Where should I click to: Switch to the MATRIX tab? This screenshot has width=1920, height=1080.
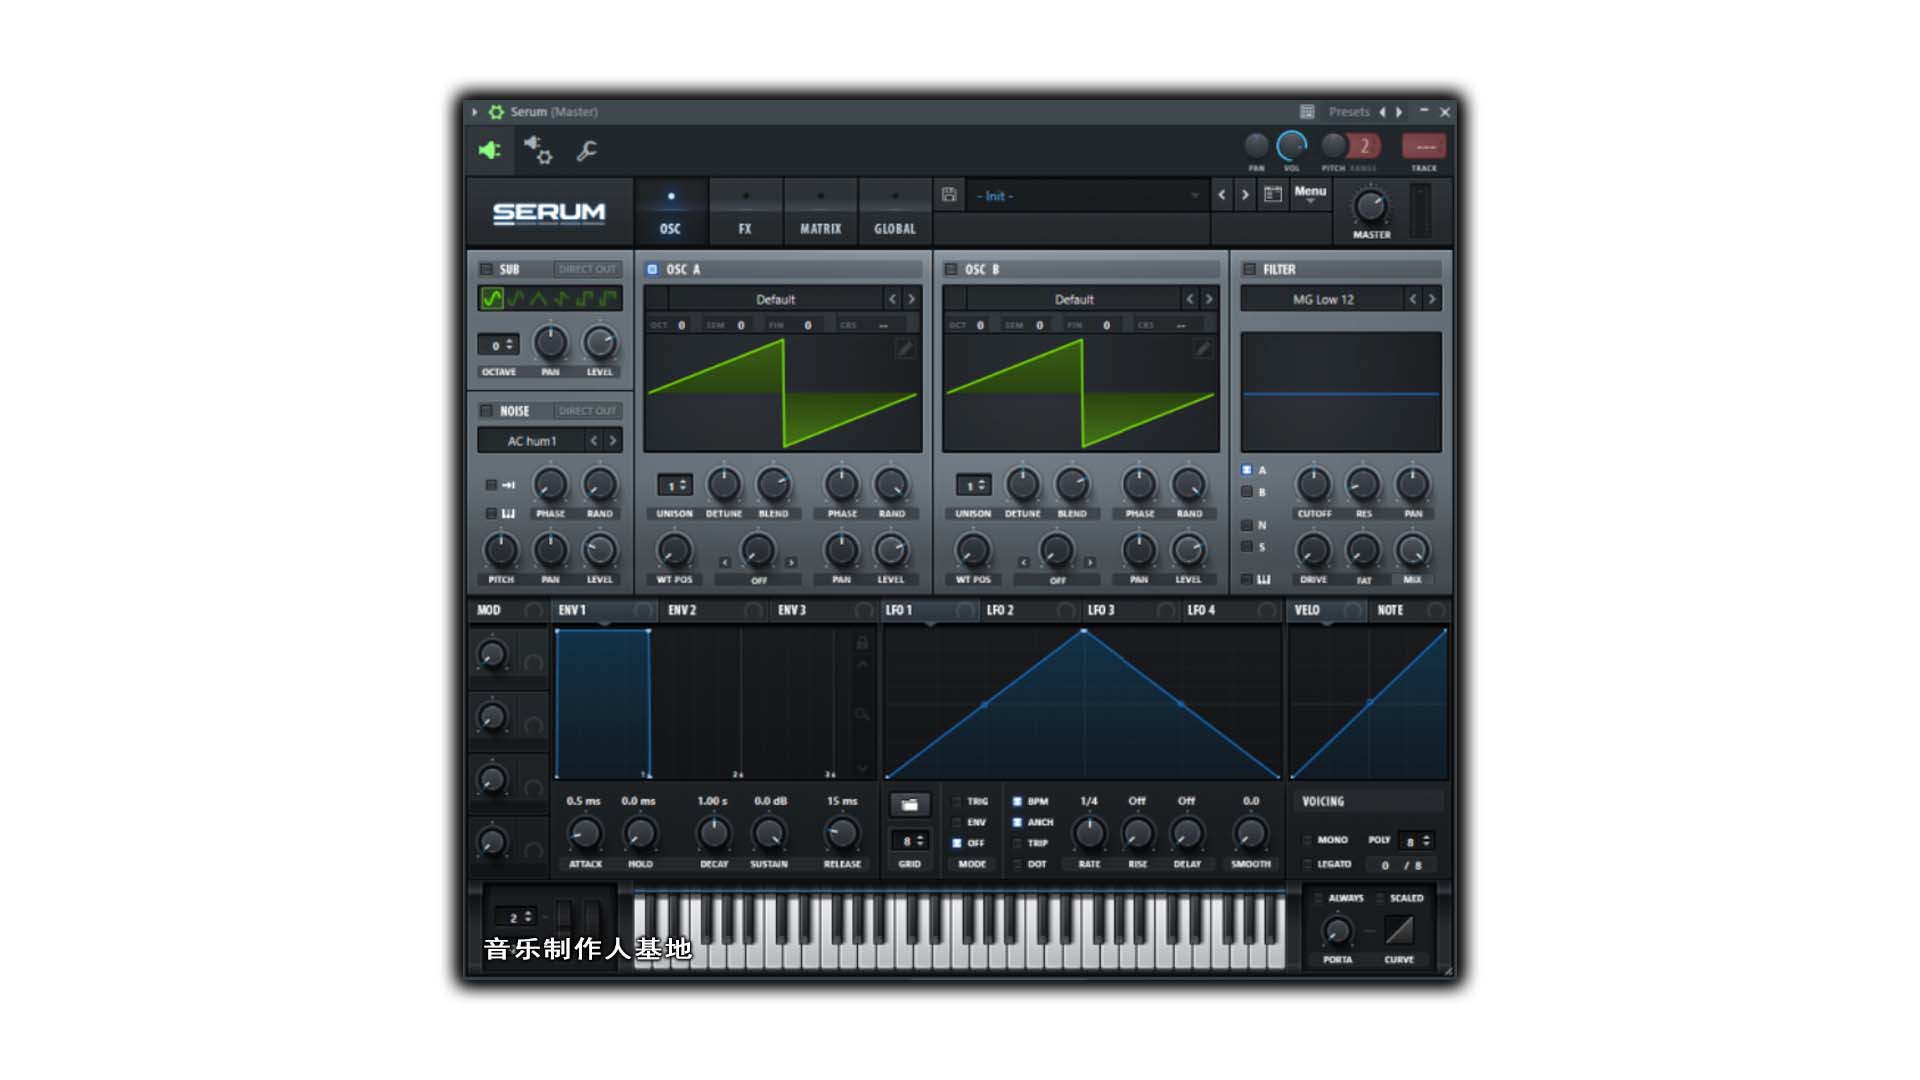pyautogui.click(x=820, y=213)
